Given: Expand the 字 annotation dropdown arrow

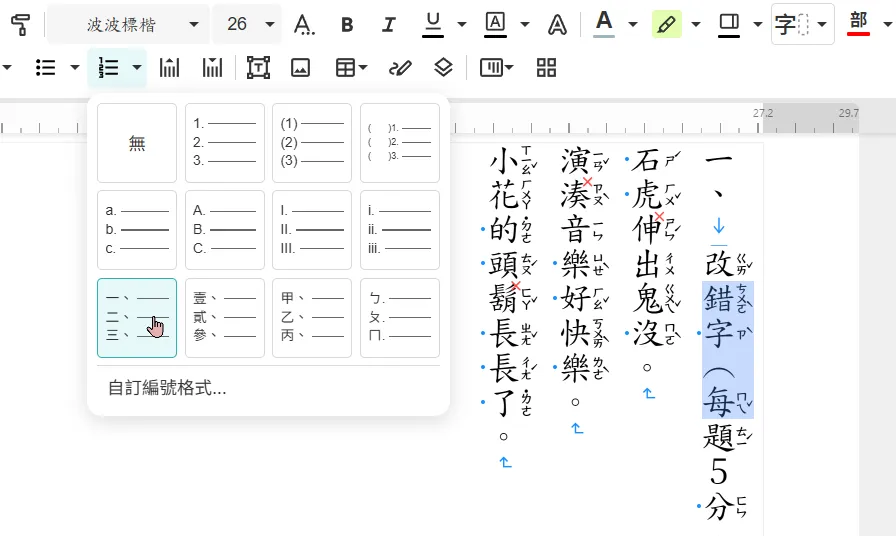Looking at the screenshot, I should coord(822,25).
